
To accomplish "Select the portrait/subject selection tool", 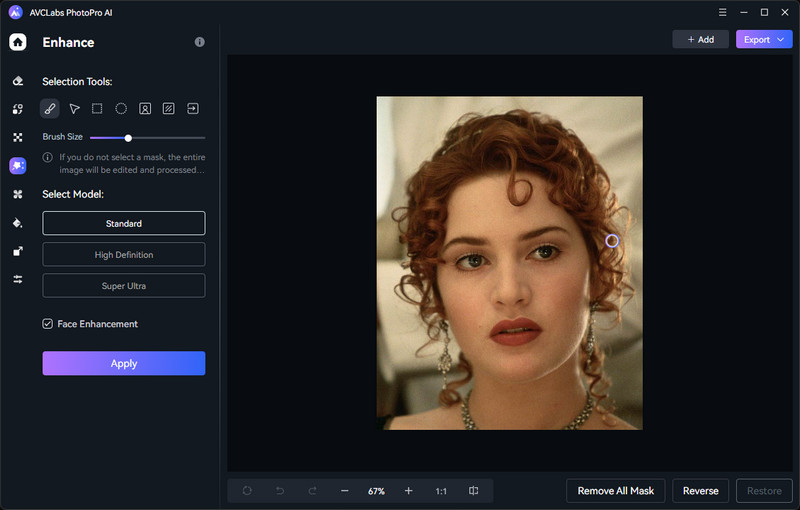I will (145, 109).
